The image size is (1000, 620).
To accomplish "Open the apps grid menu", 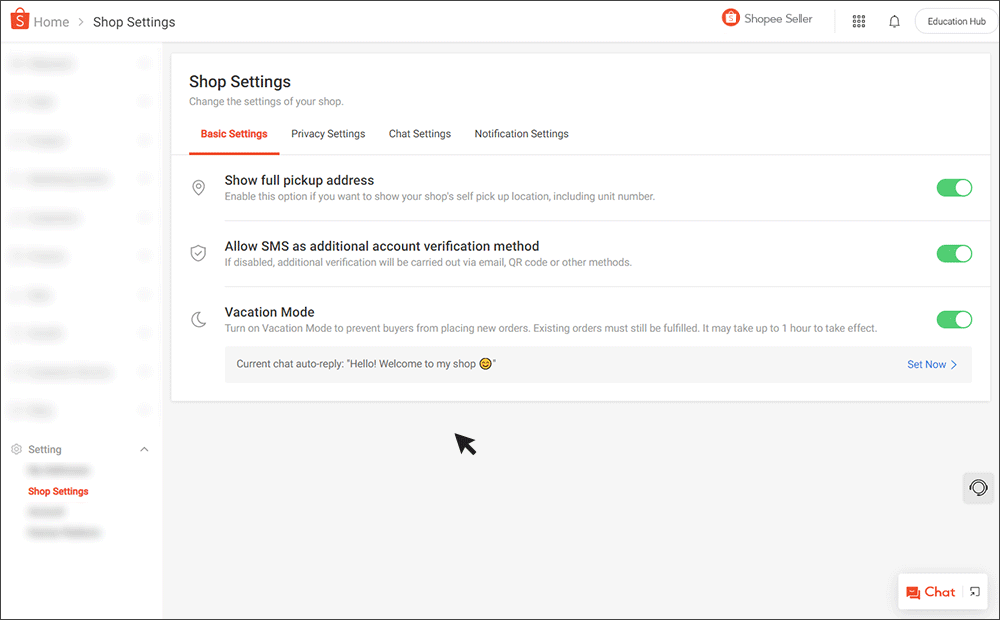I will tap(858, 20).
